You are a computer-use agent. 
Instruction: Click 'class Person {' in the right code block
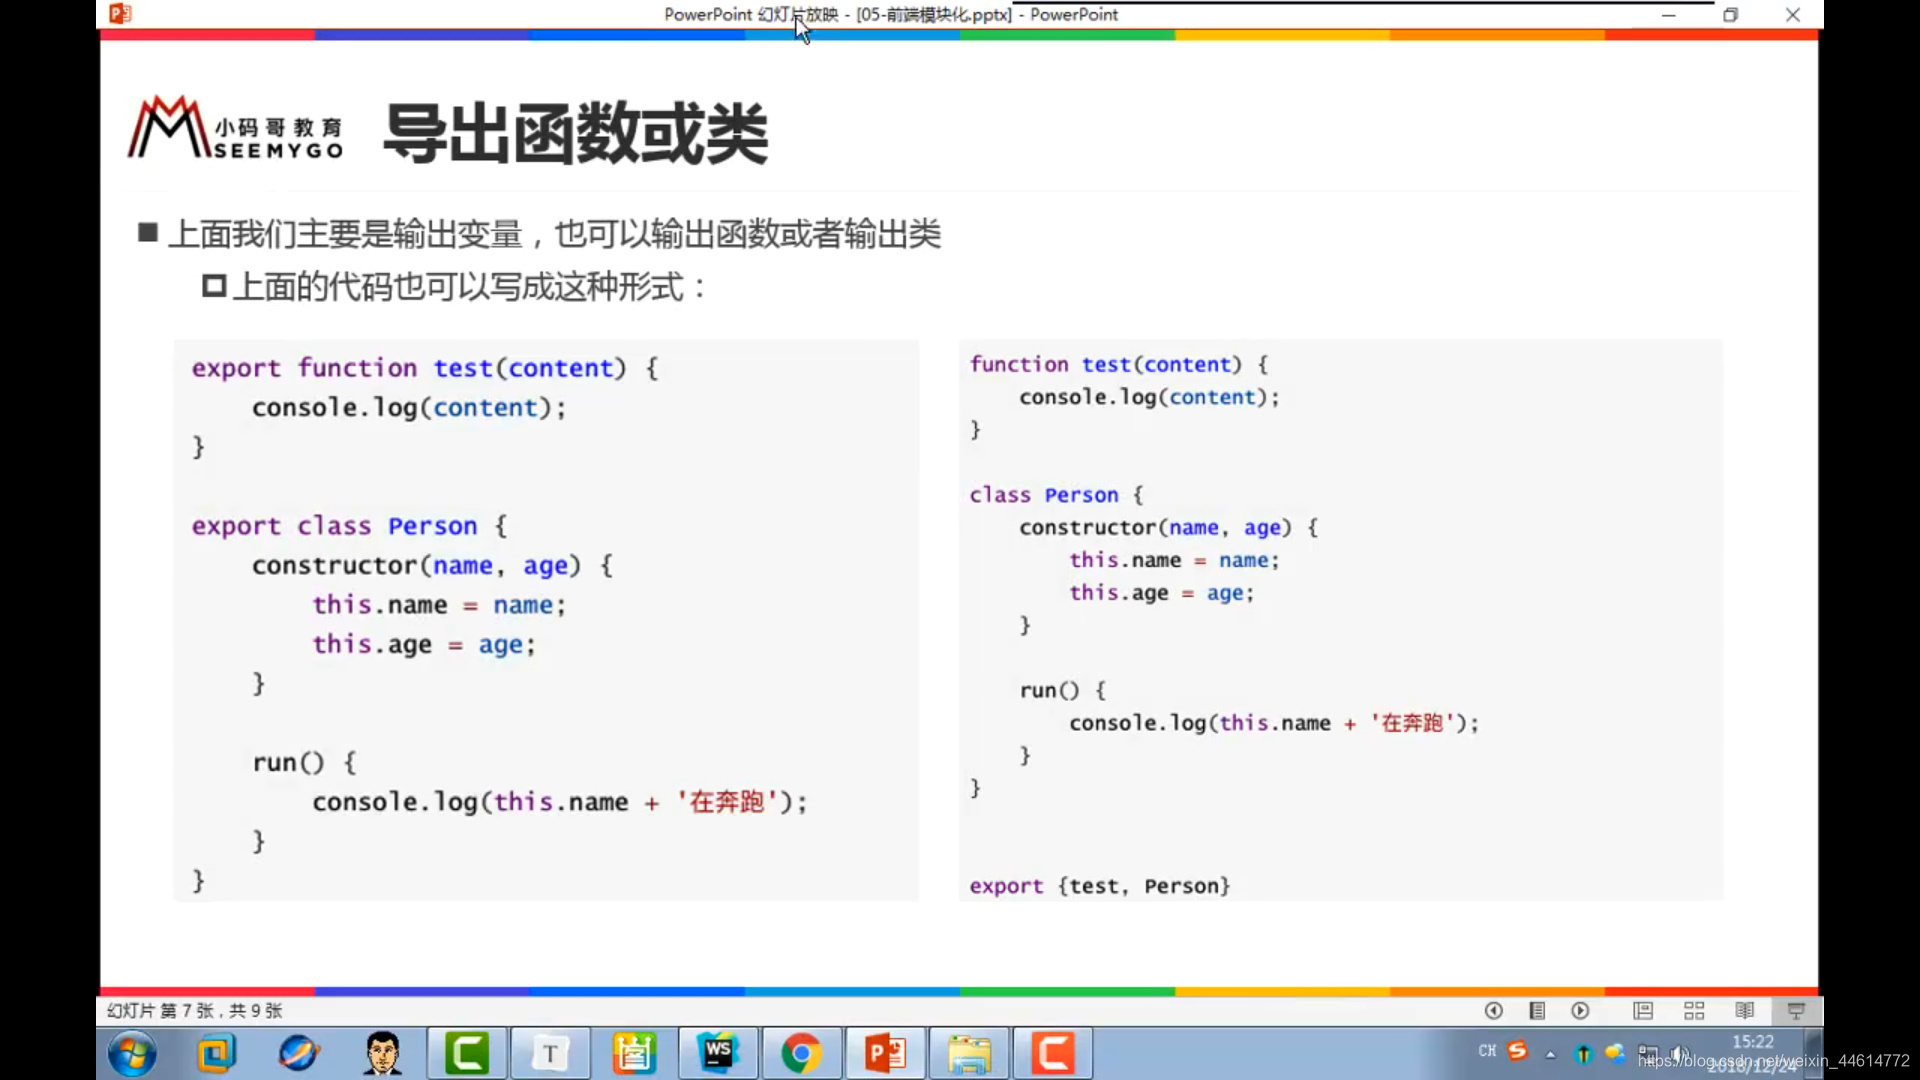1056,495
